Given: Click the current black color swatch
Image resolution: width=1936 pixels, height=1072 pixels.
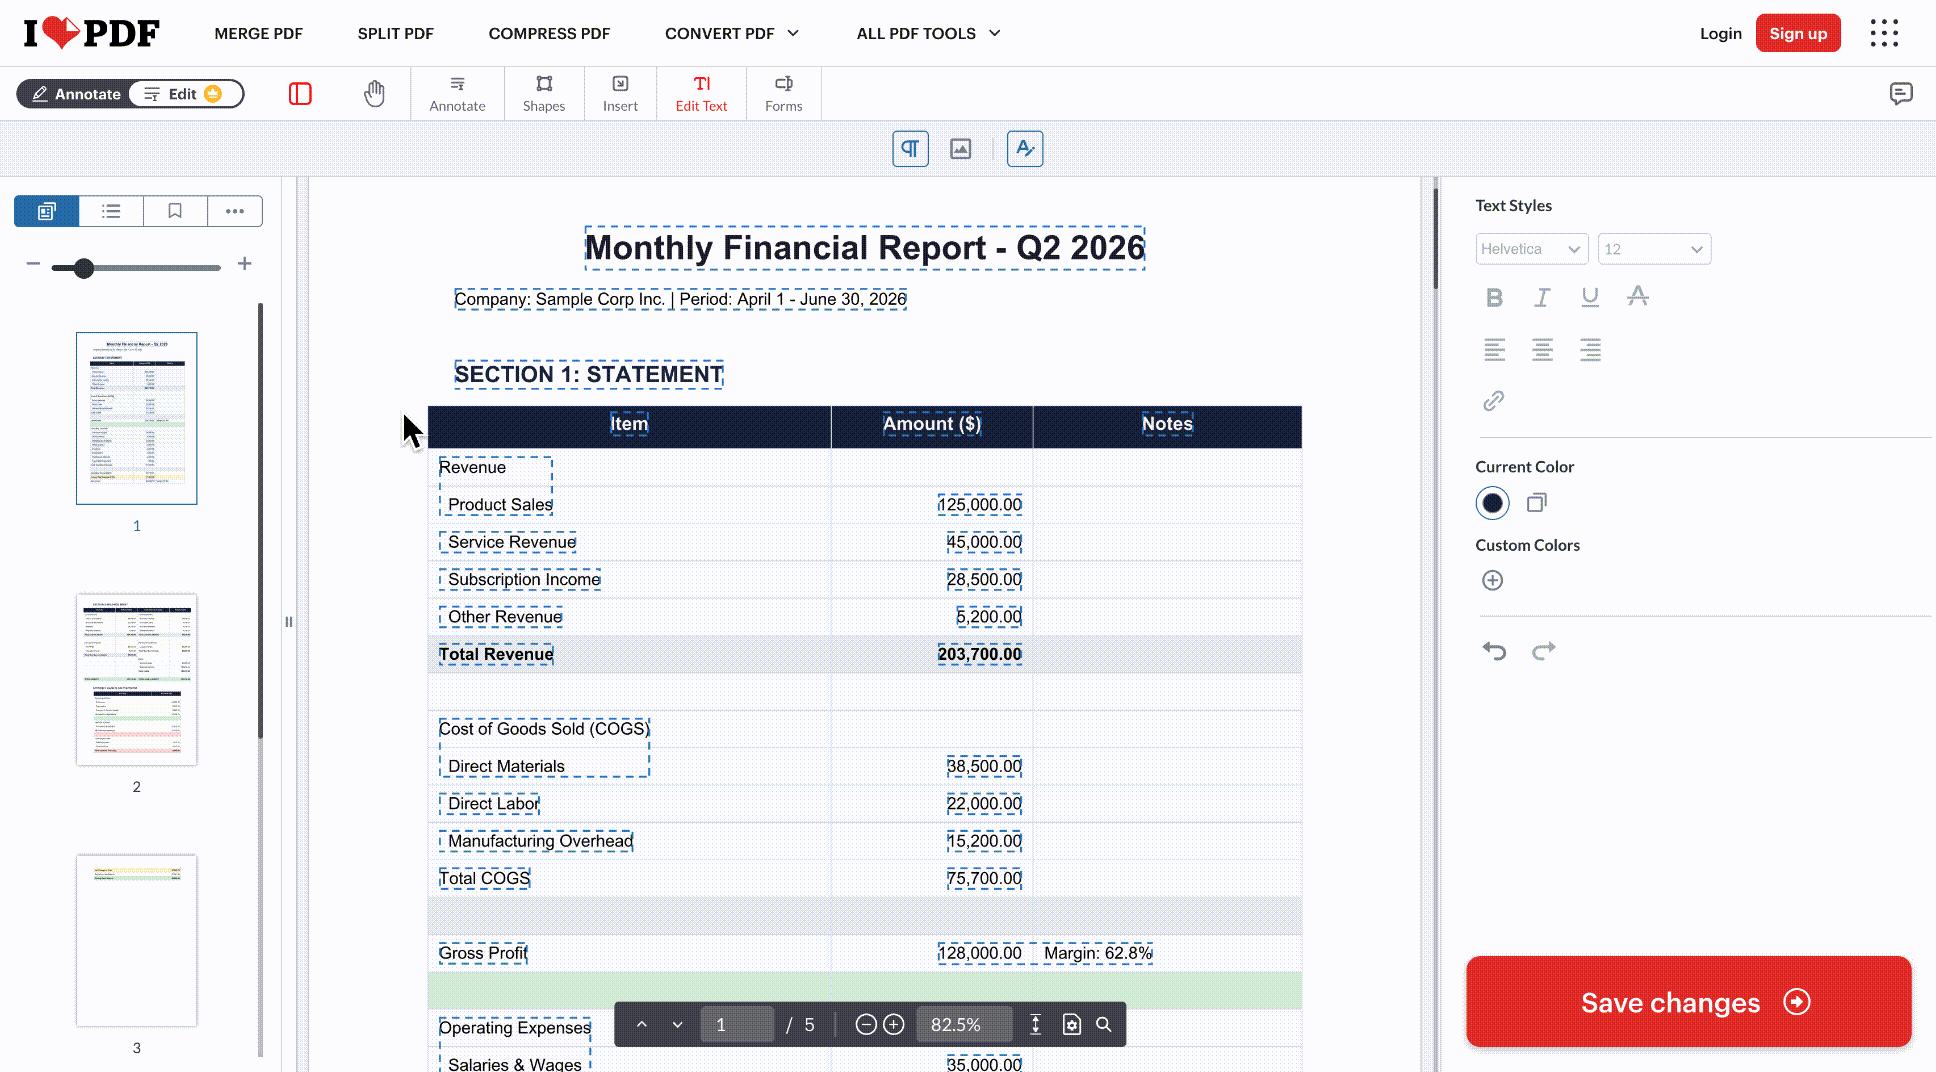Looking at the screenshot, I should (x=1492, y=503).
